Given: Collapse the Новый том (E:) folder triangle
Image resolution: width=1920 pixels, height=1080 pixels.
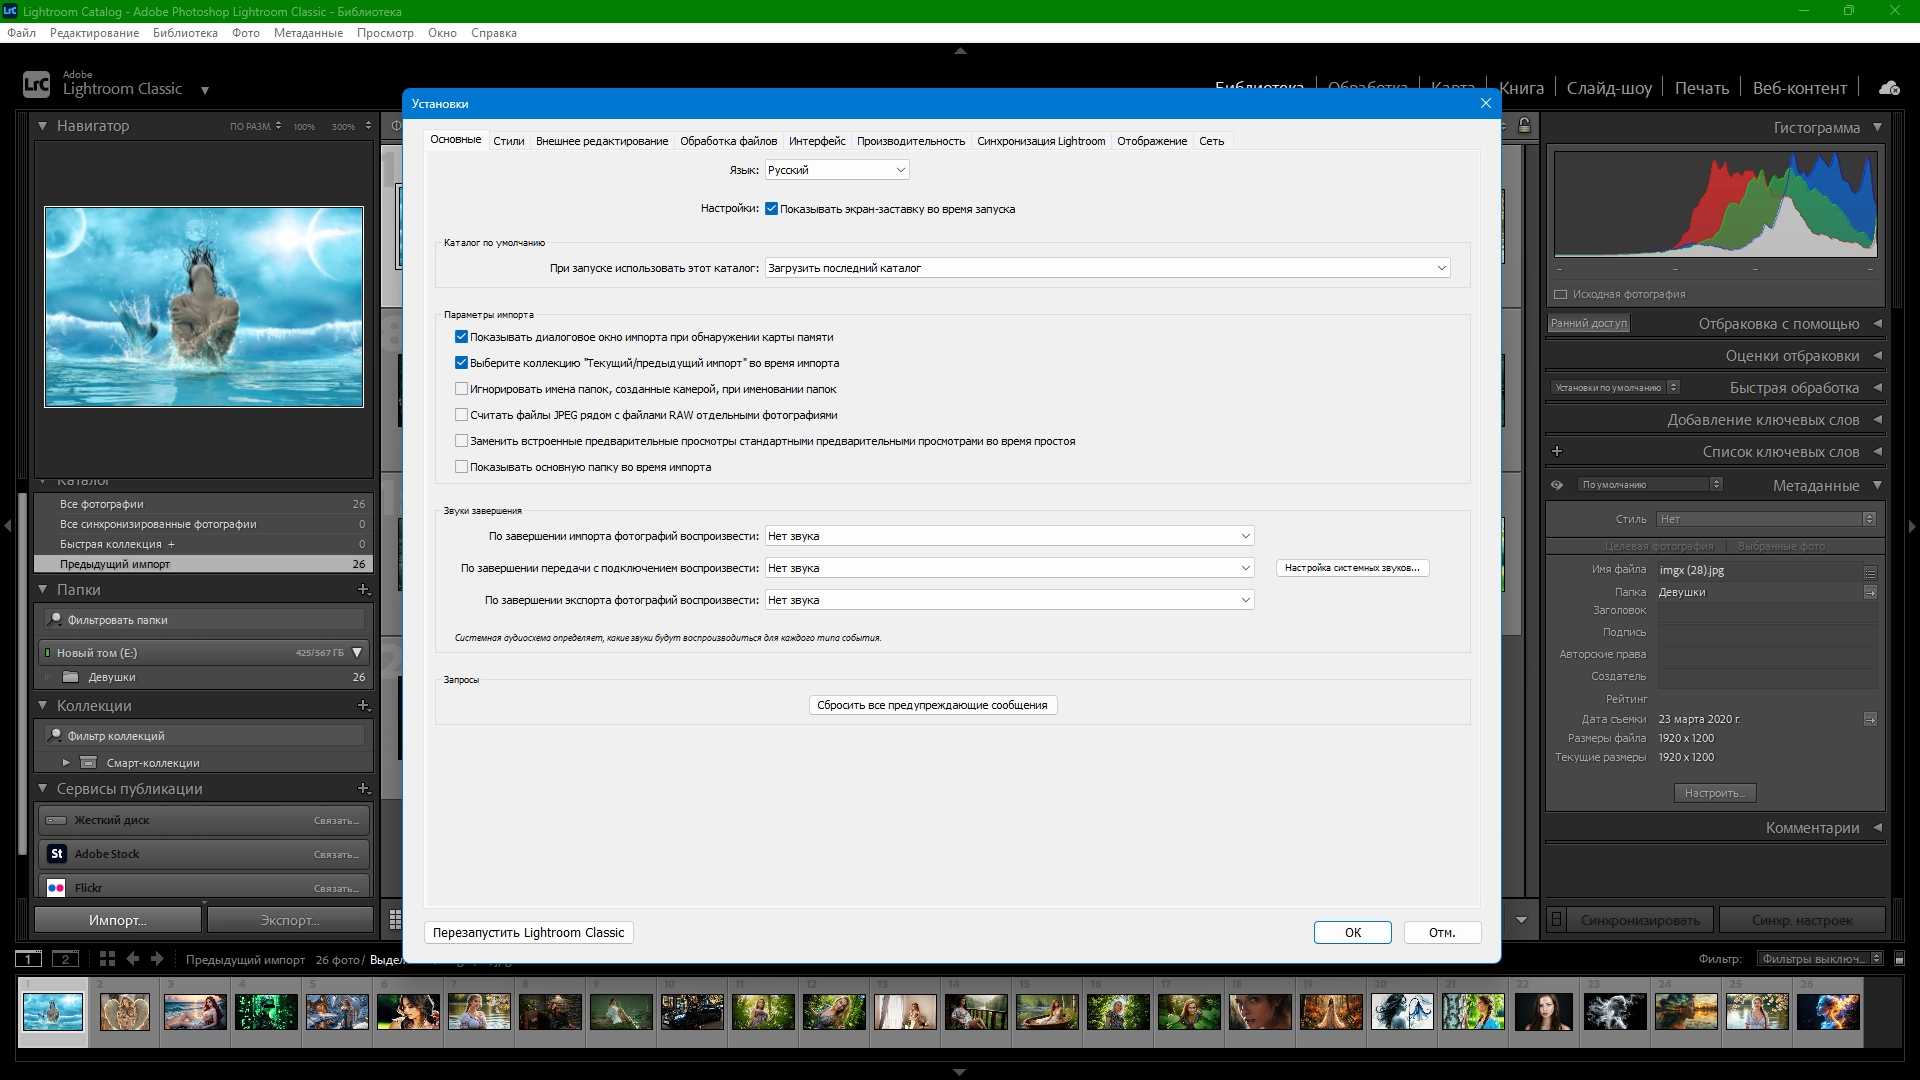Looking at the screenshot, I should 356,652.
